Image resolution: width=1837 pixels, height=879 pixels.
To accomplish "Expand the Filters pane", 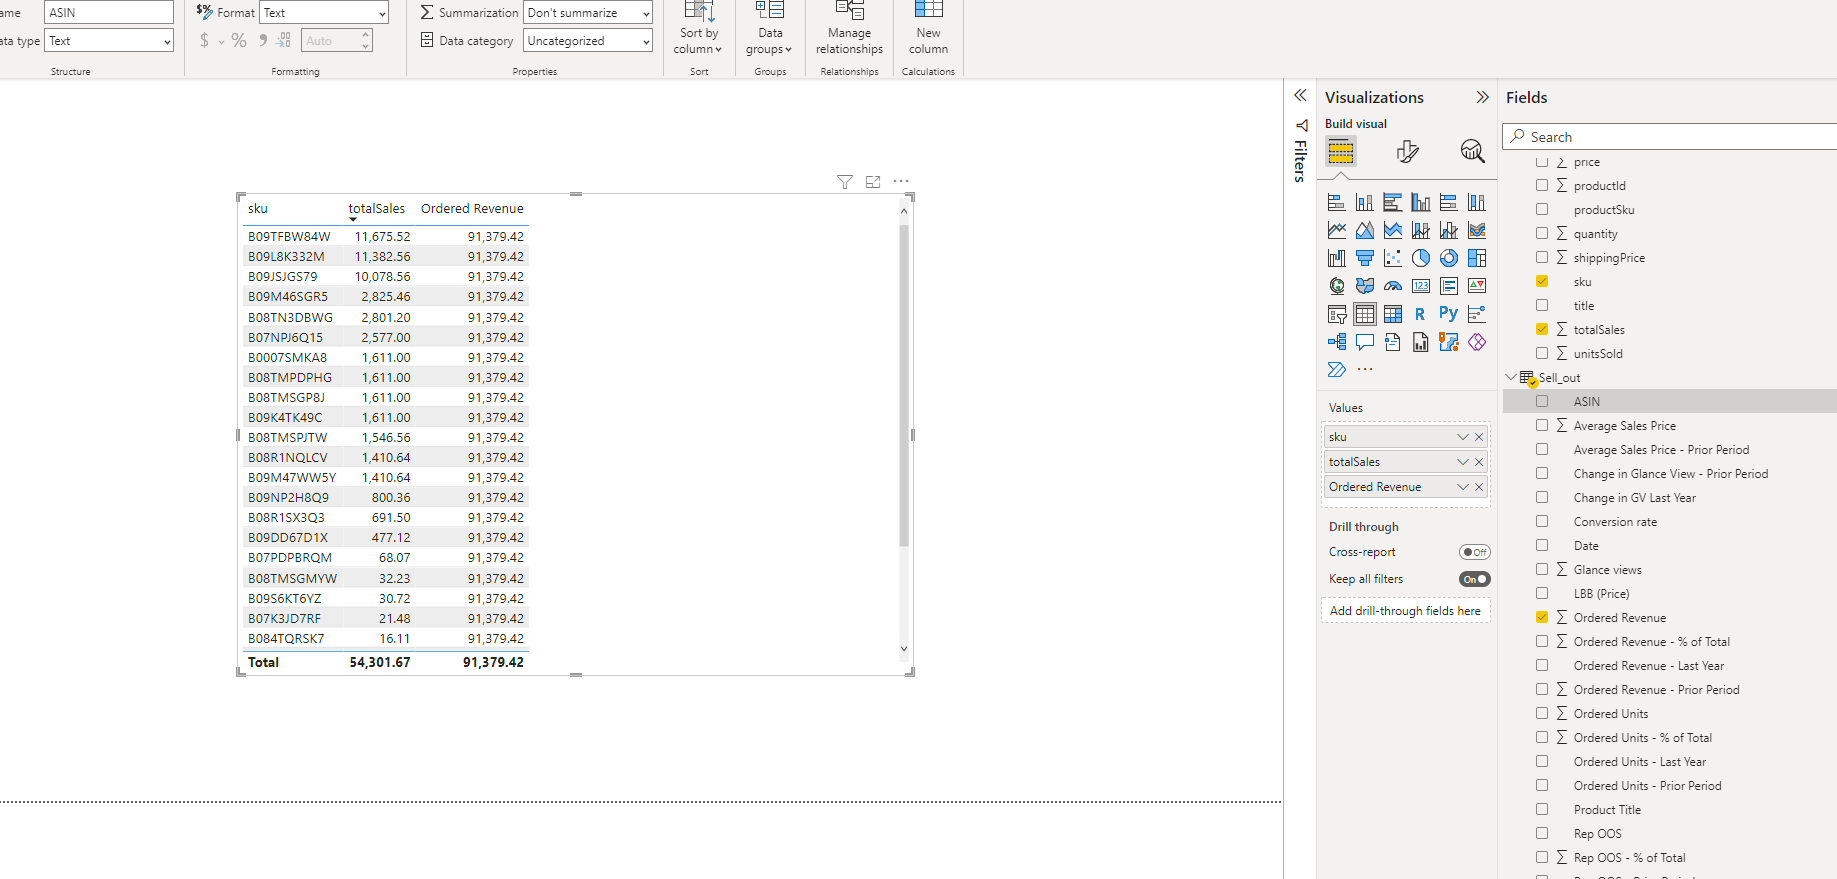I will (x=1300, y=96).
